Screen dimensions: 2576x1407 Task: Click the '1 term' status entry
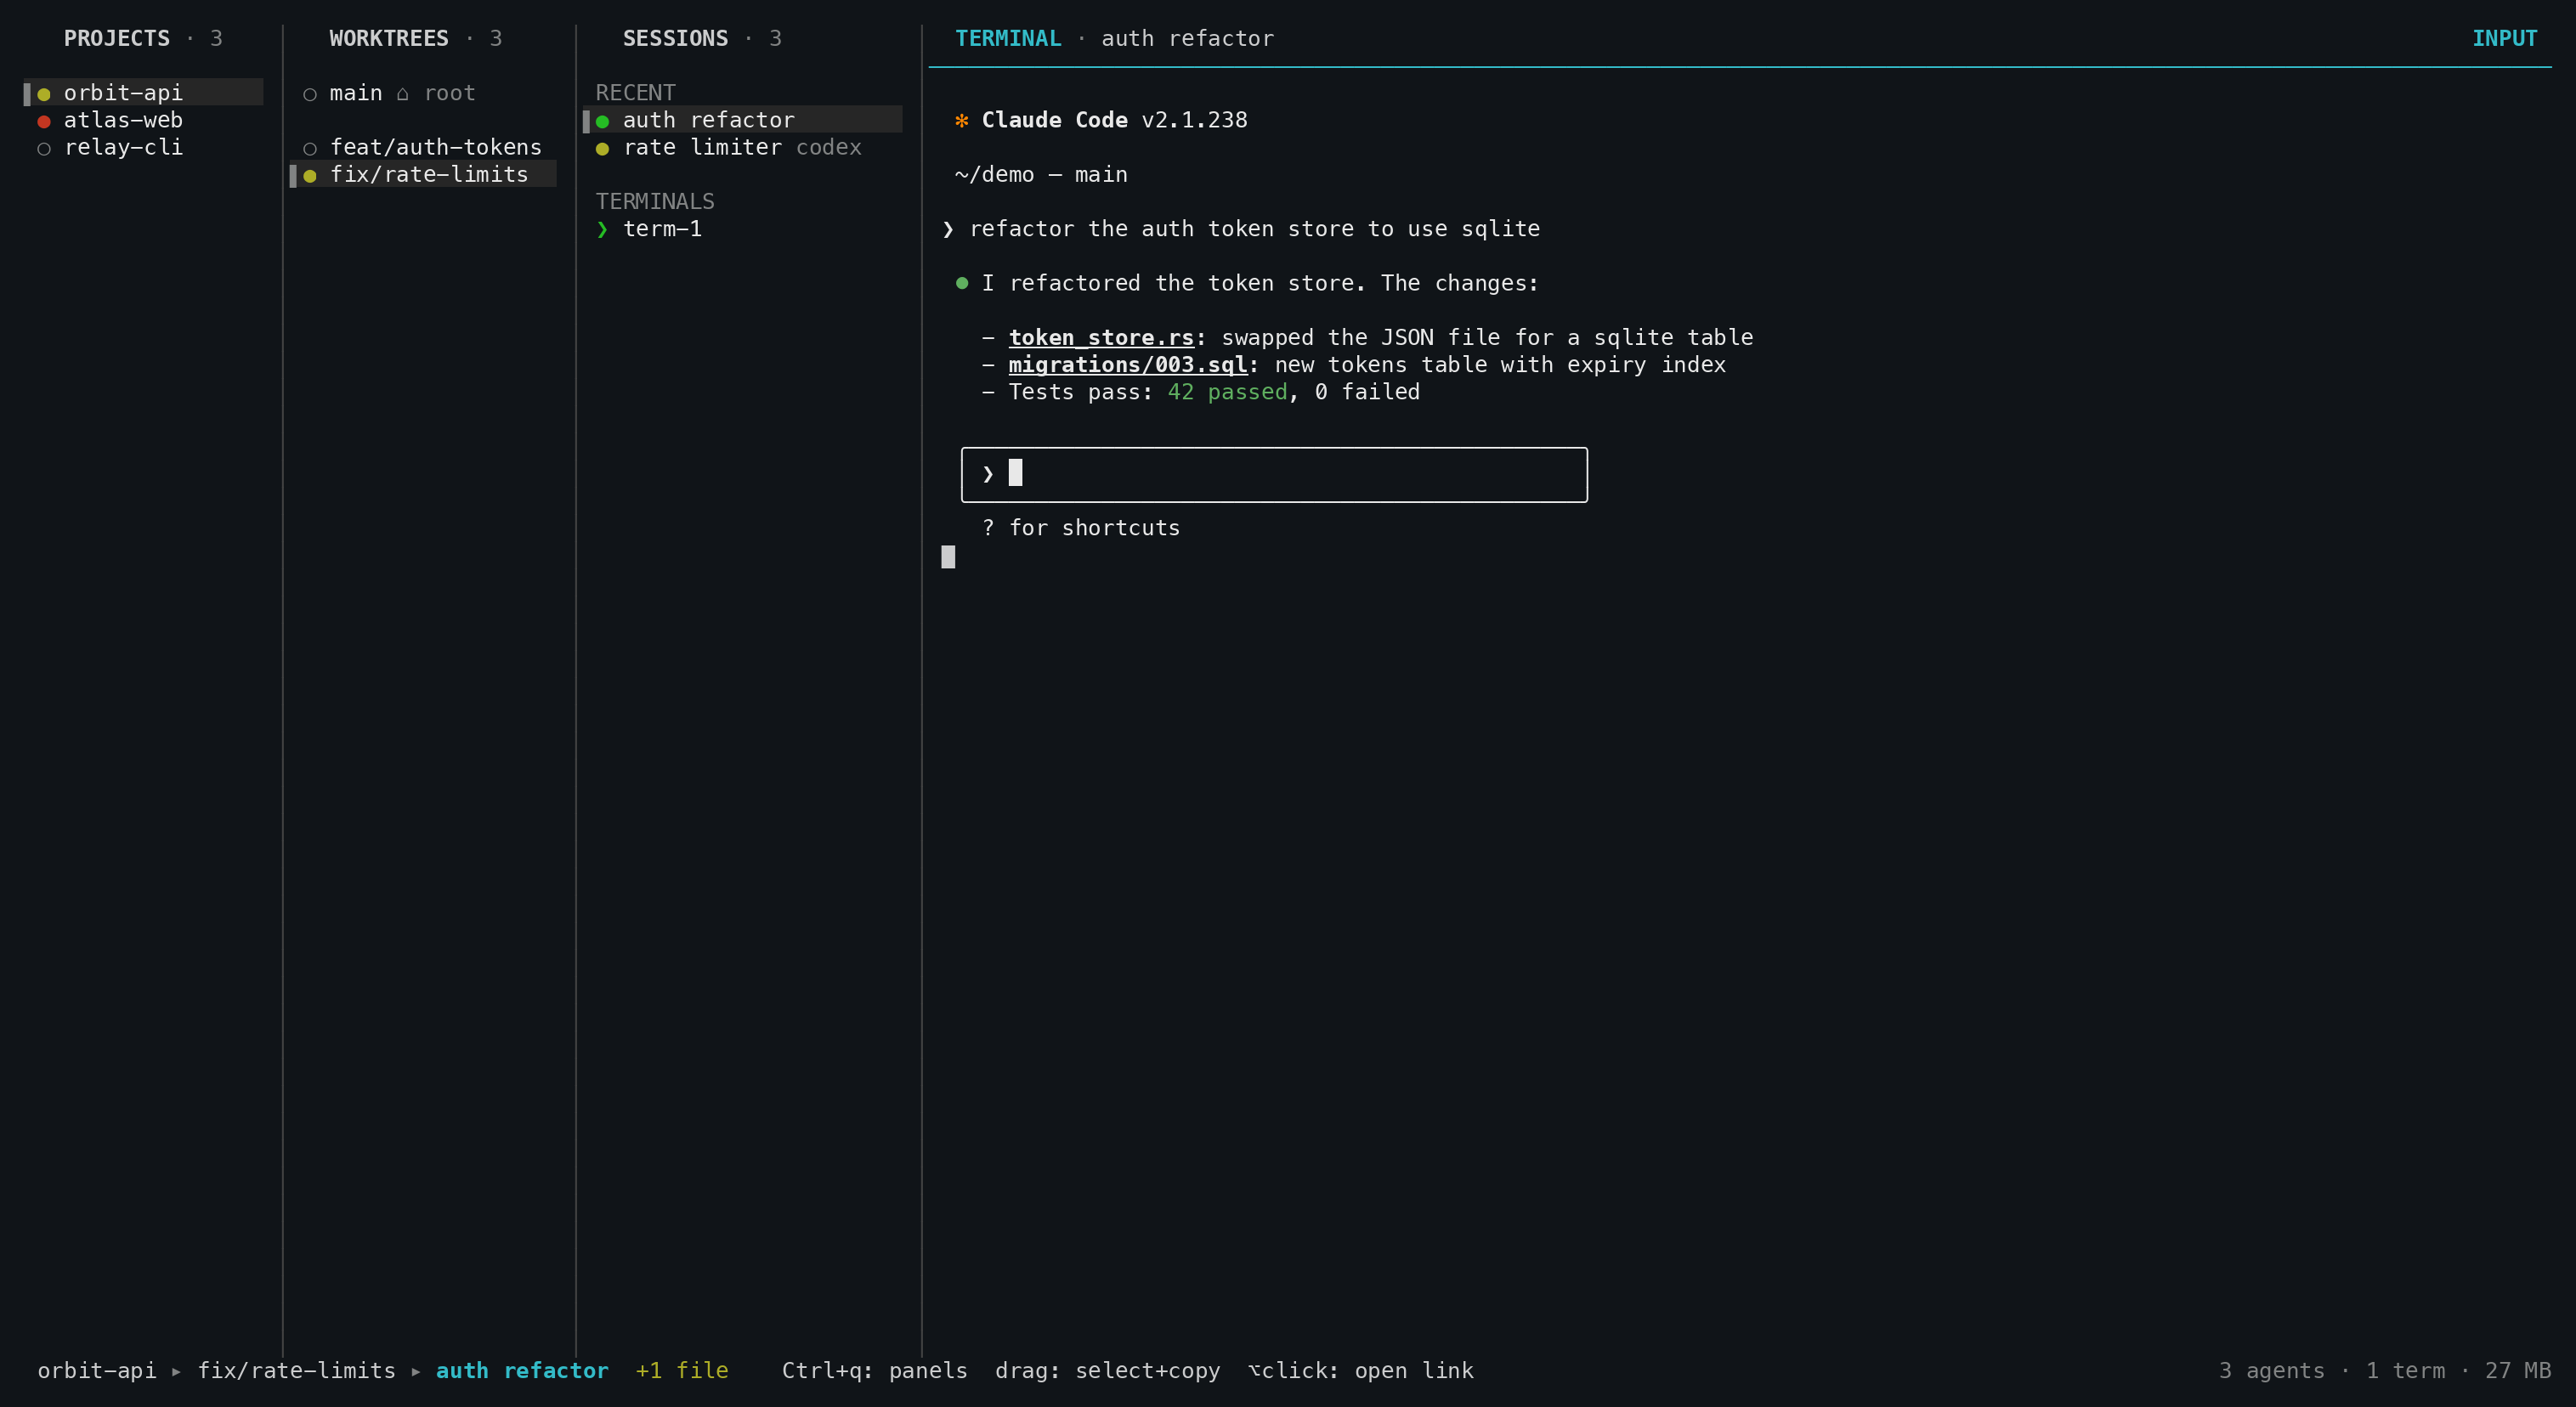click(x=2405, y=1370)
